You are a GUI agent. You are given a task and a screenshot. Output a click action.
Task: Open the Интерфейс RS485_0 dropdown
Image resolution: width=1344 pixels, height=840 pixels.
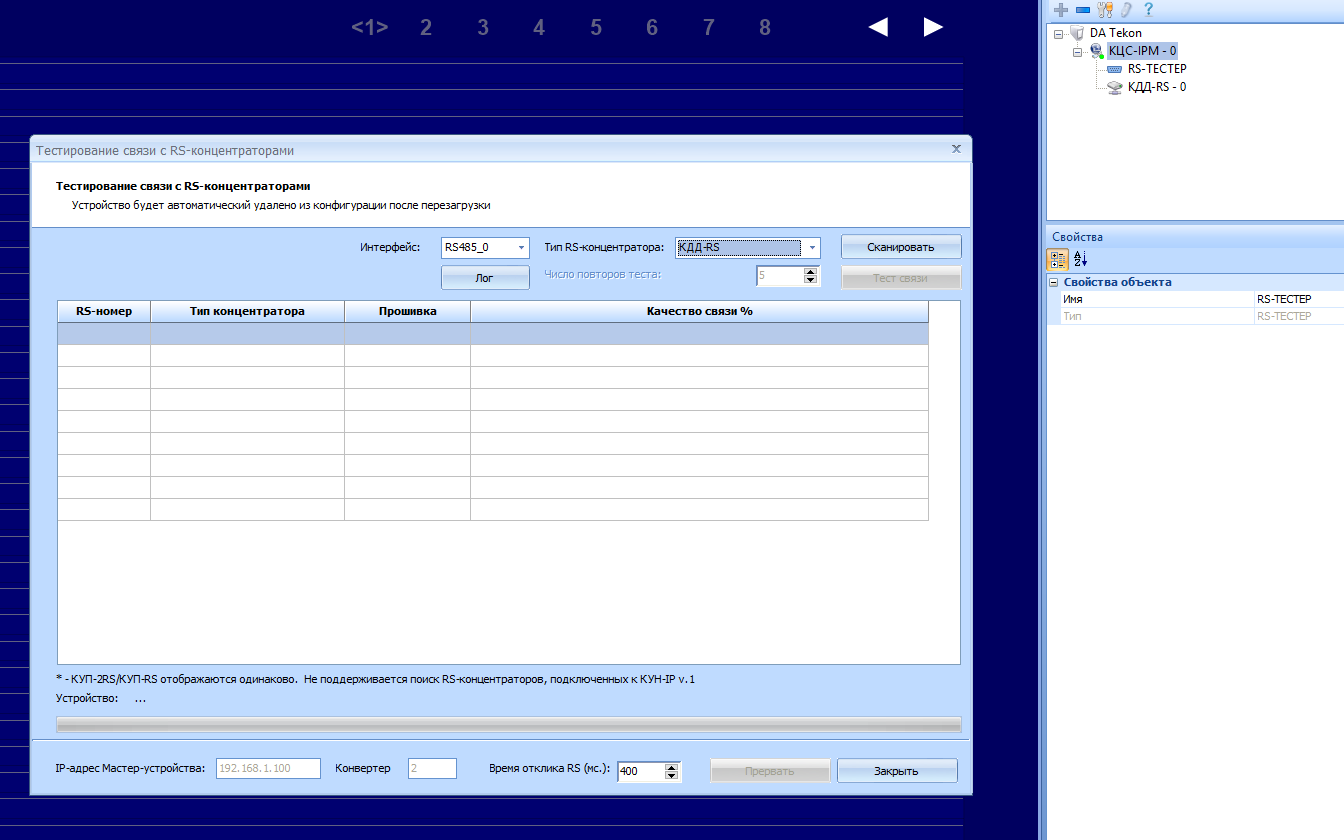(521, 248)
